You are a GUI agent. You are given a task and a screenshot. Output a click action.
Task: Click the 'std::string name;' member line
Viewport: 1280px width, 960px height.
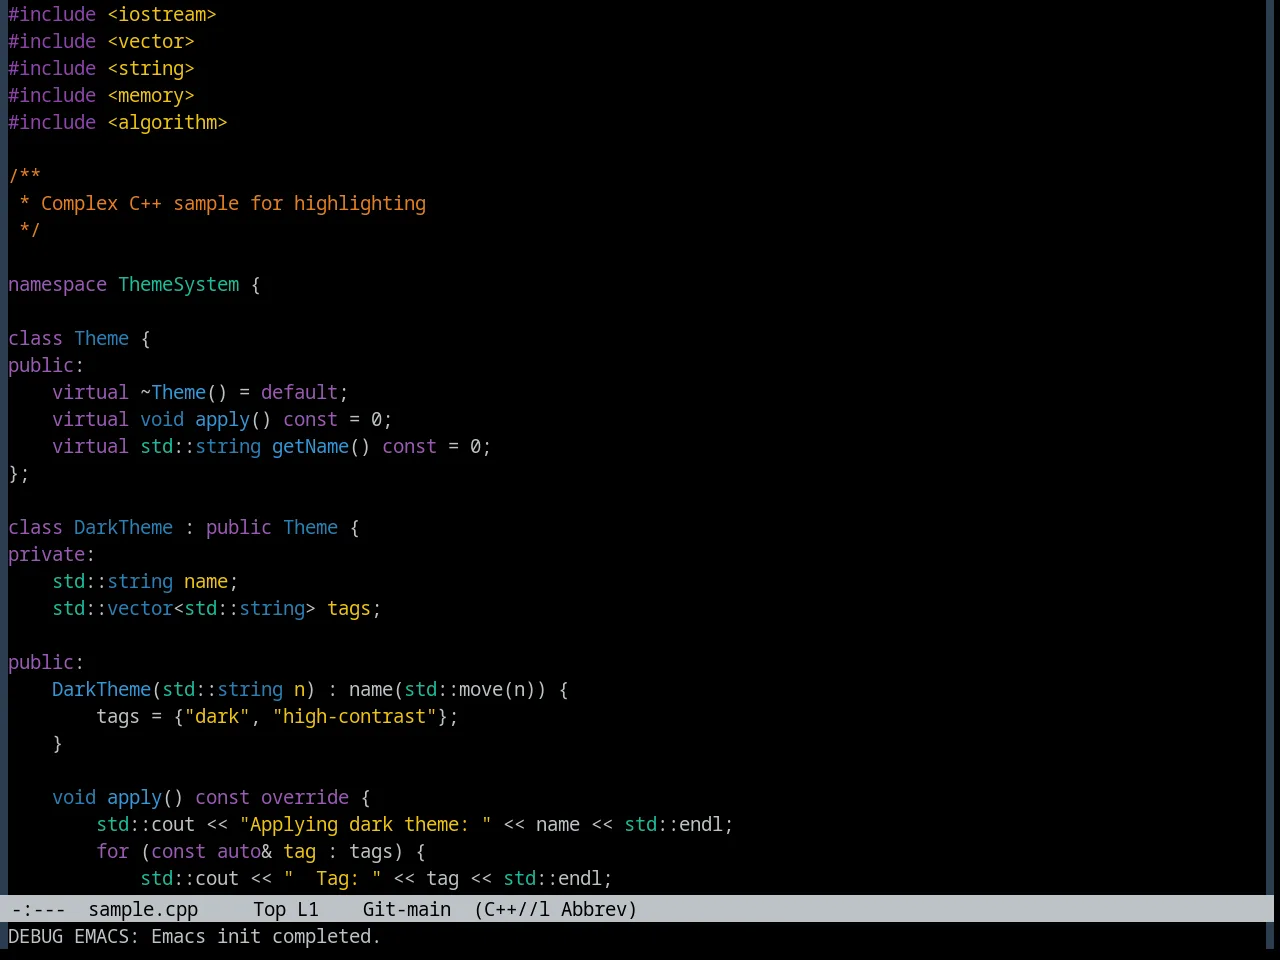(145, 581)
